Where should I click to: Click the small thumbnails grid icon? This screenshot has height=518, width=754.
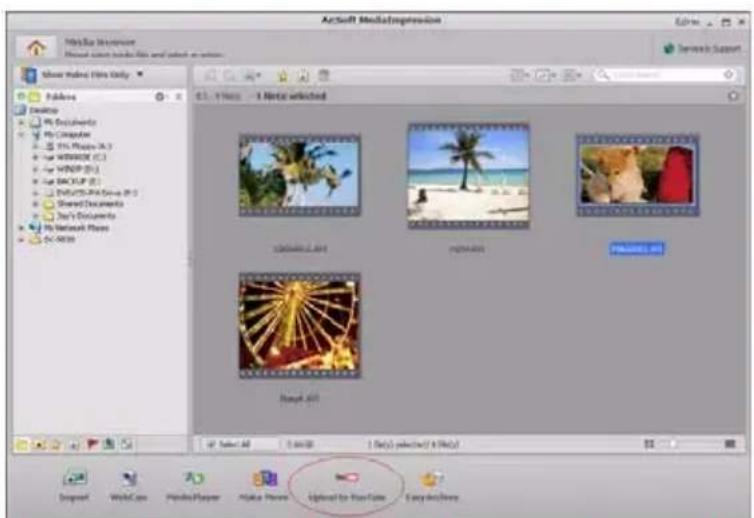pos(649,444)
